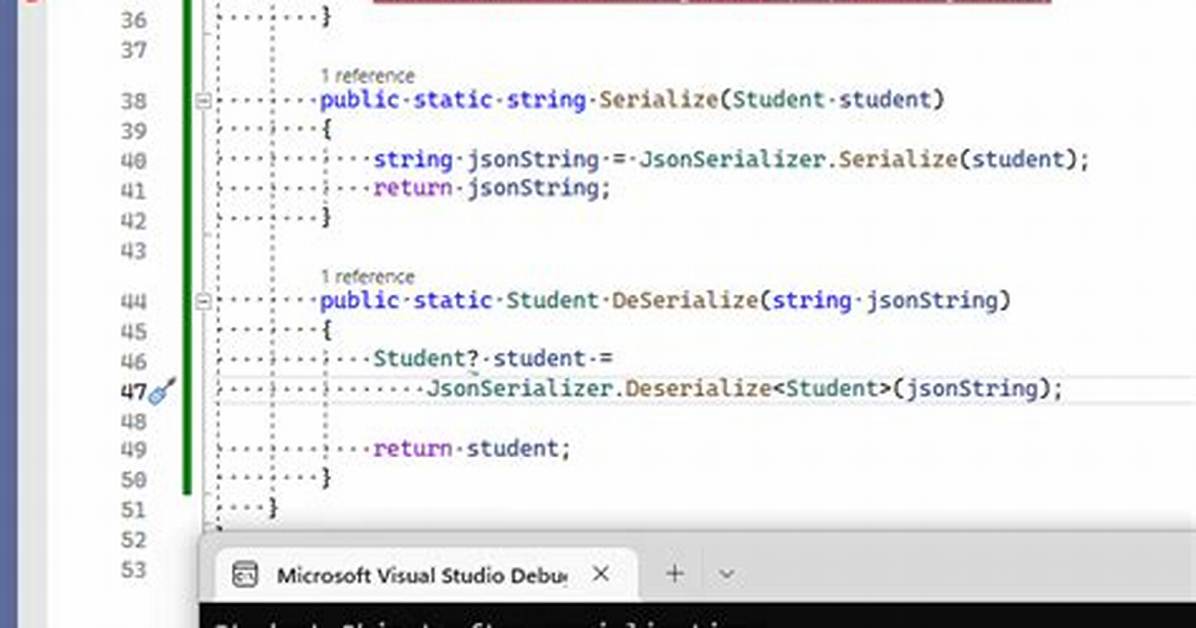Collapse the DeSerialize method outlining toggle
Image resolution: width=1196 pixels, height=628 pixels.
203,301
